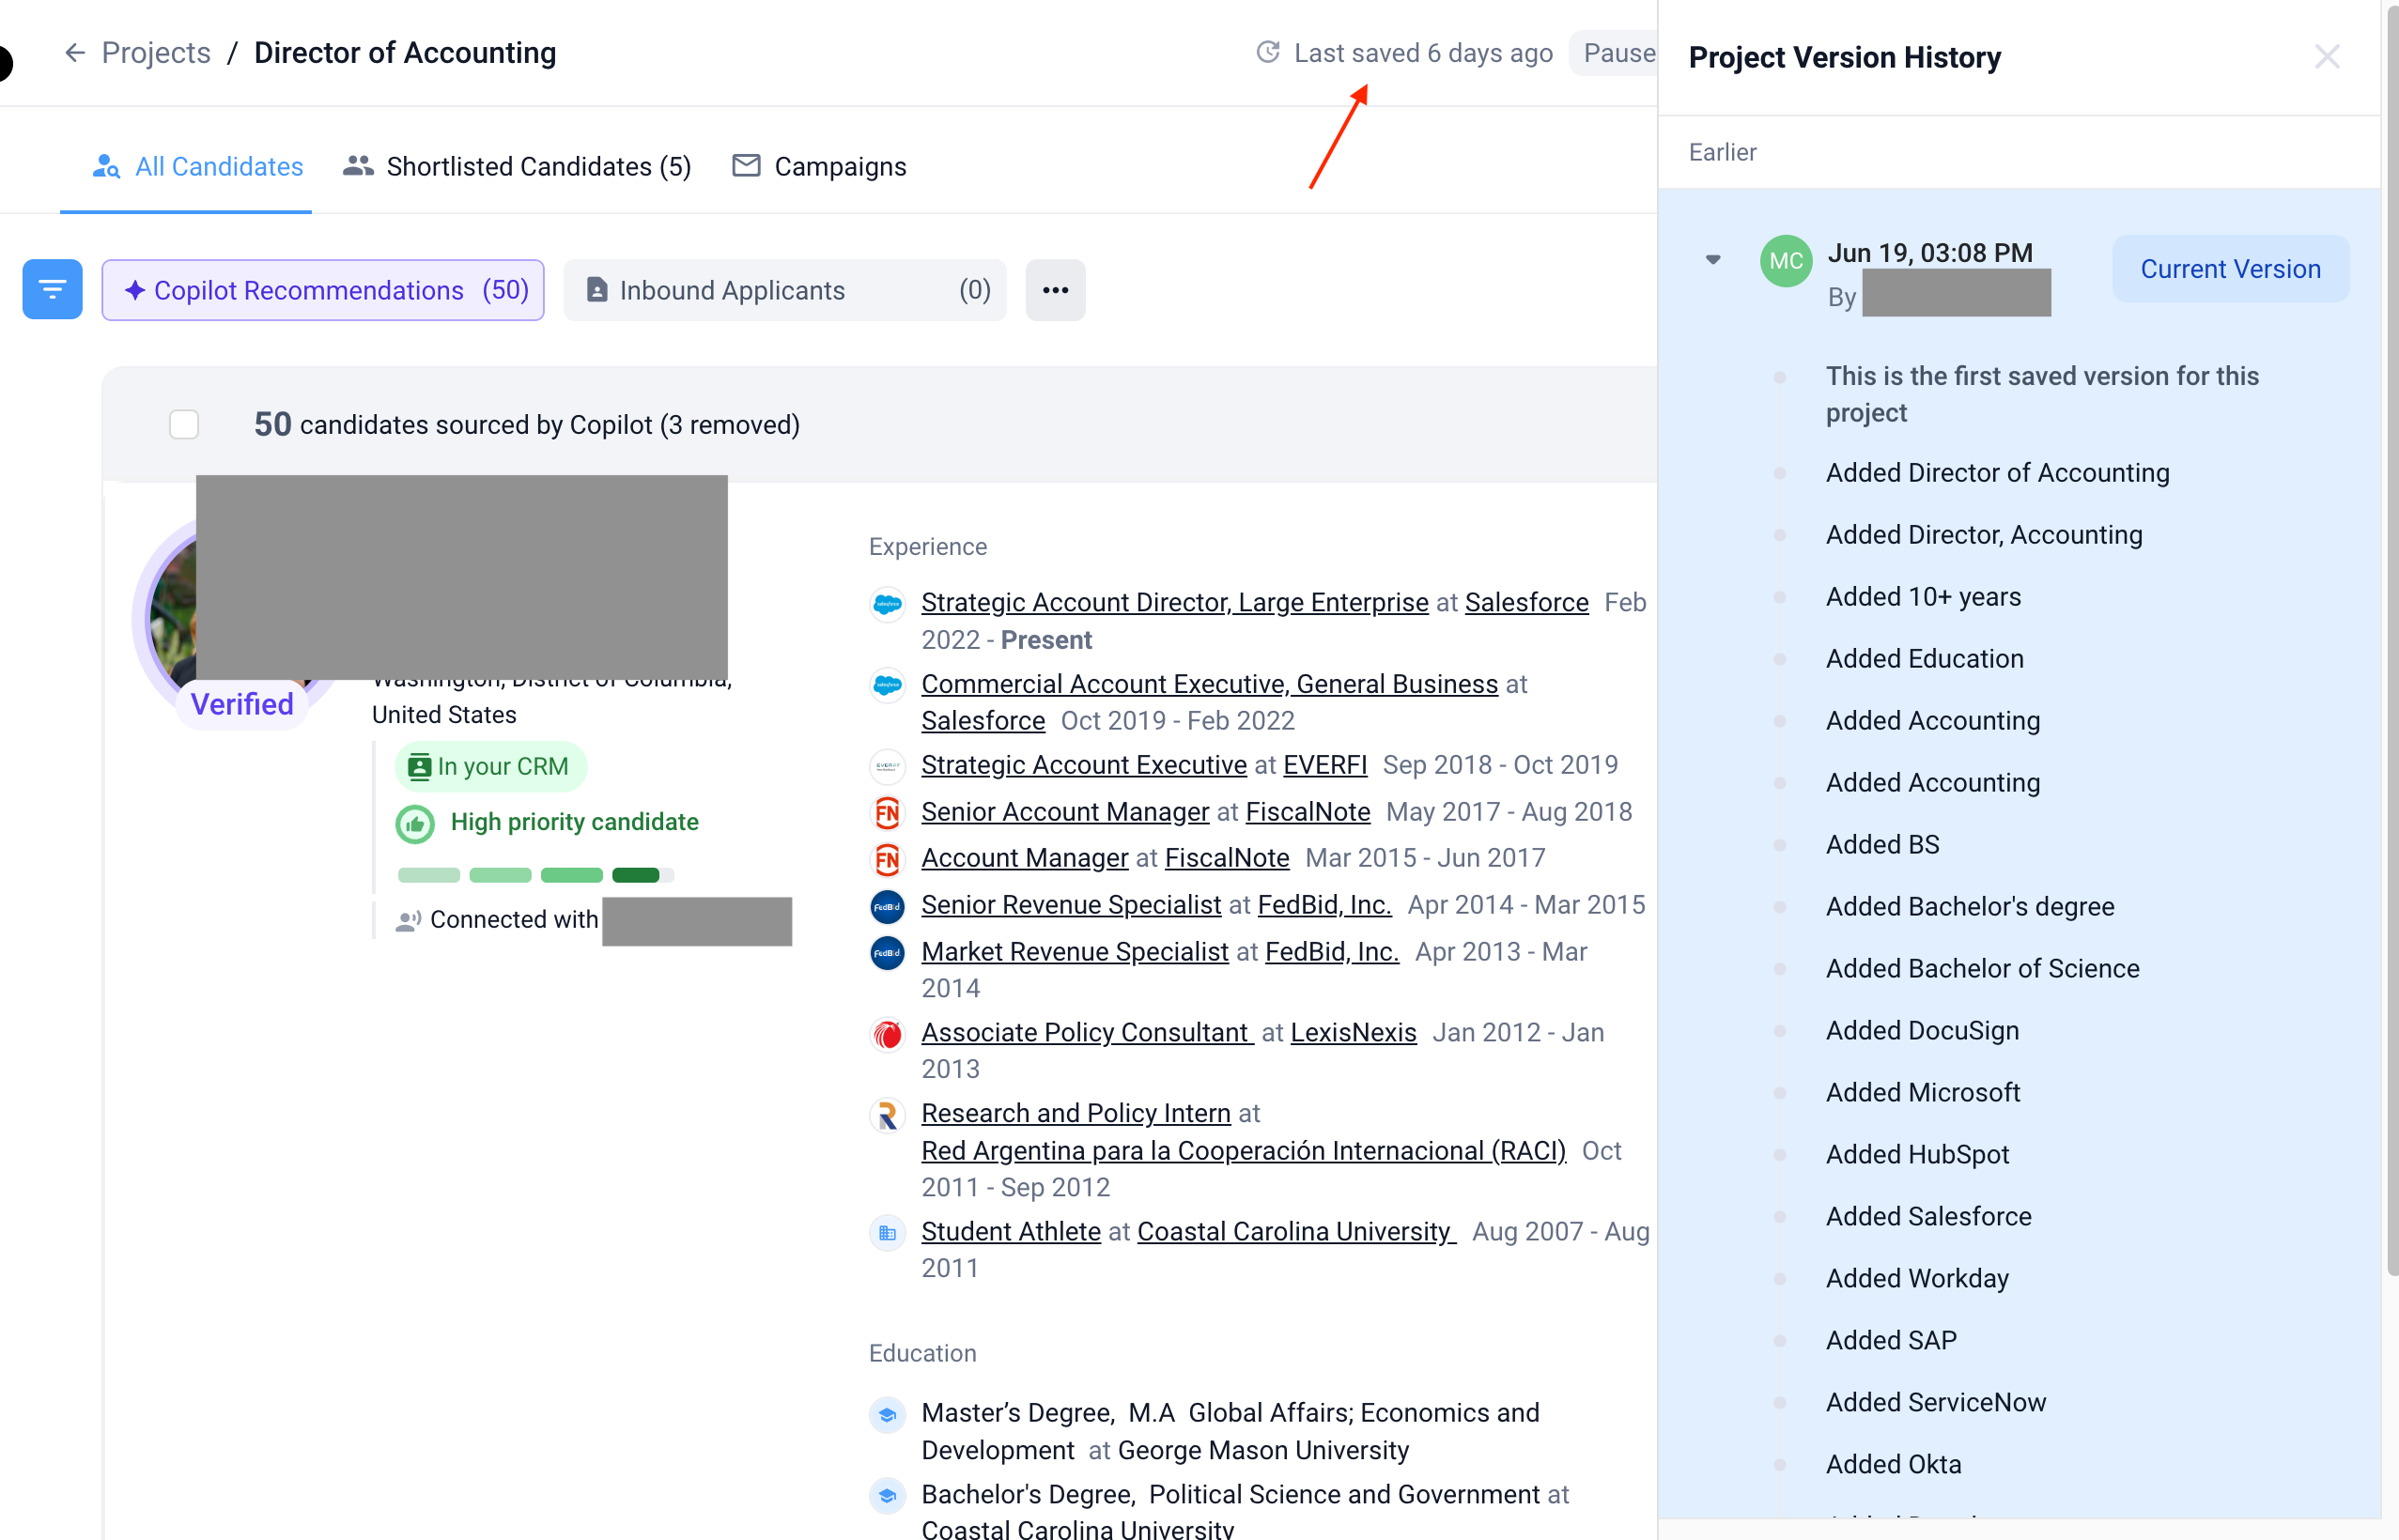Click the Verified badge on candidate photo
Image resolution: width=2399 pixels, height=1540 pixels.
(x=242, y=704)
